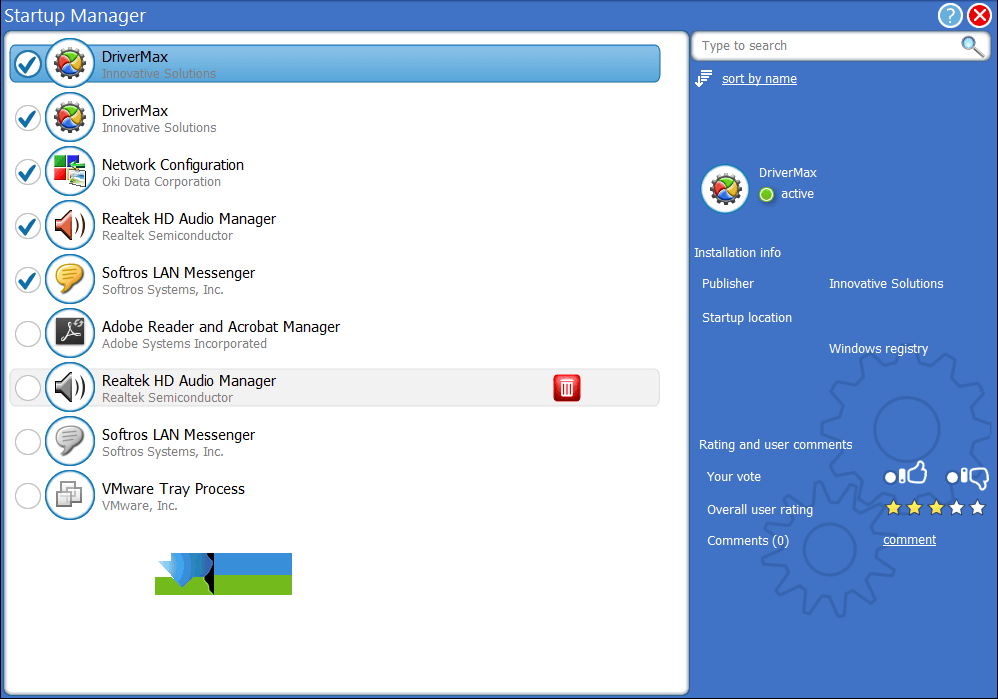Uncheck the highlighted DriverMax startup entry
Screen dimensions: 998x699
28,64
